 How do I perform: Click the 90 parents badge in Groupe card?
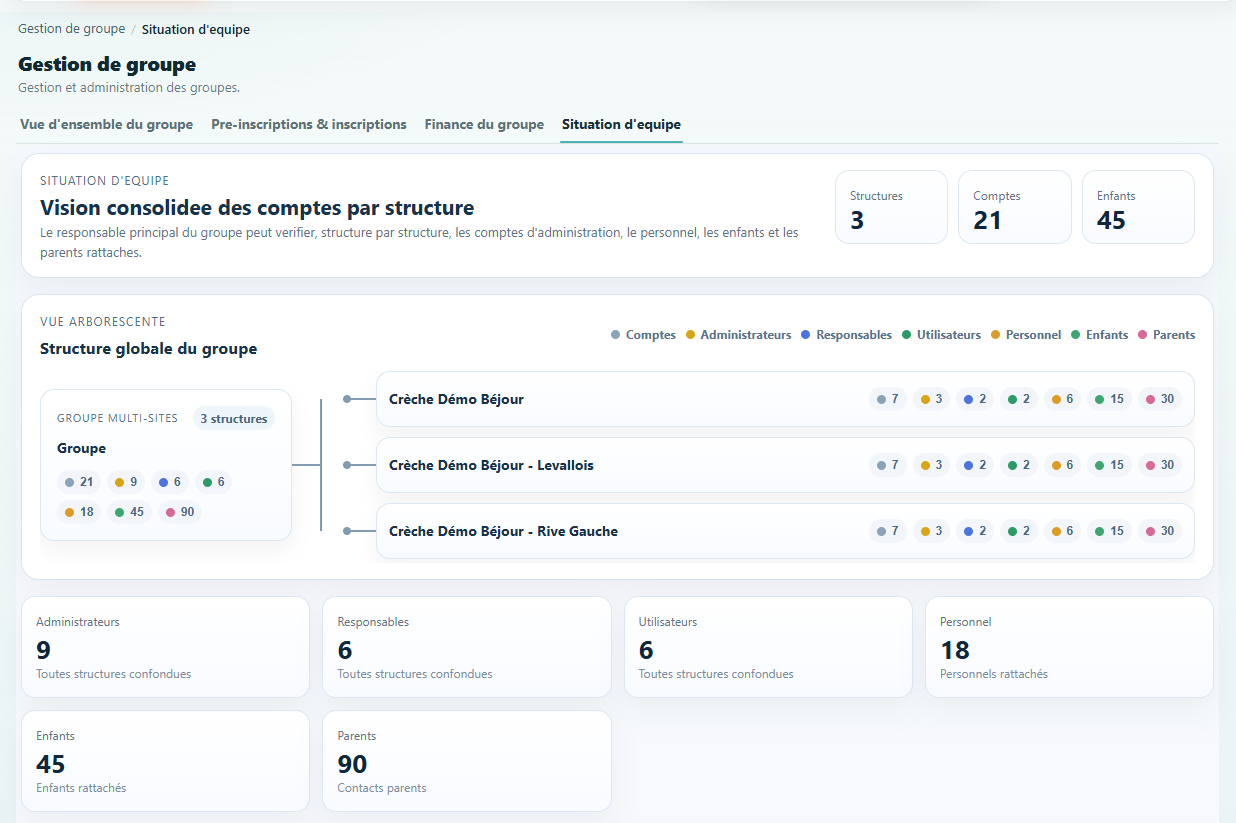coord(180,512)
